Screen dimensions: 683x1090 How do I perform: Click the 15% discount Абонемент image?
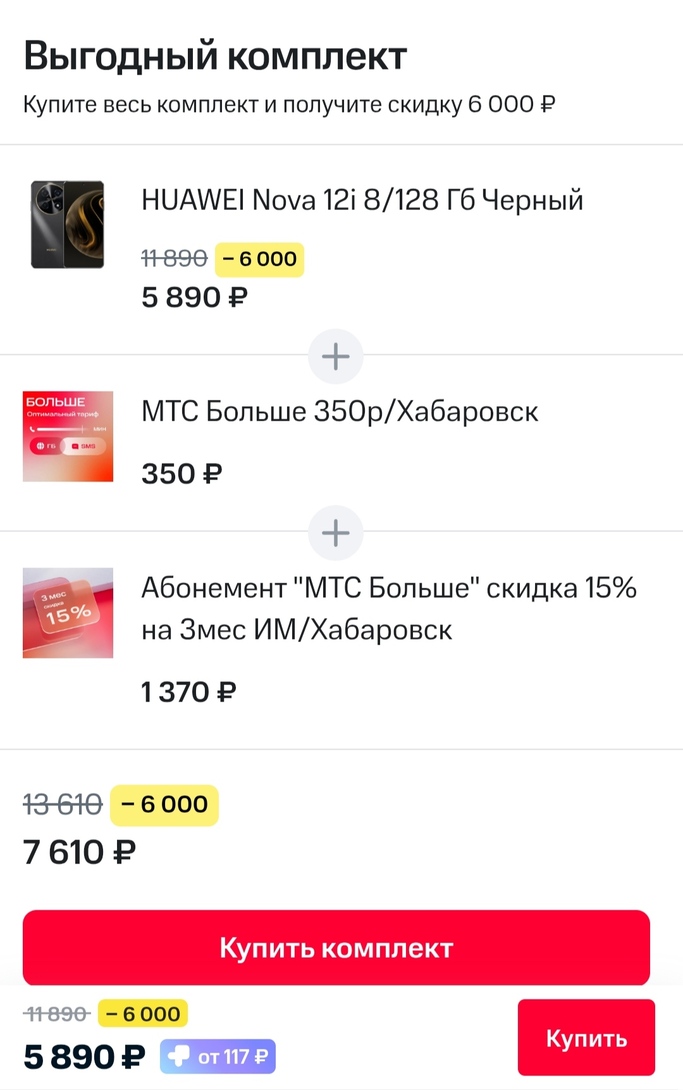(68, 613)
